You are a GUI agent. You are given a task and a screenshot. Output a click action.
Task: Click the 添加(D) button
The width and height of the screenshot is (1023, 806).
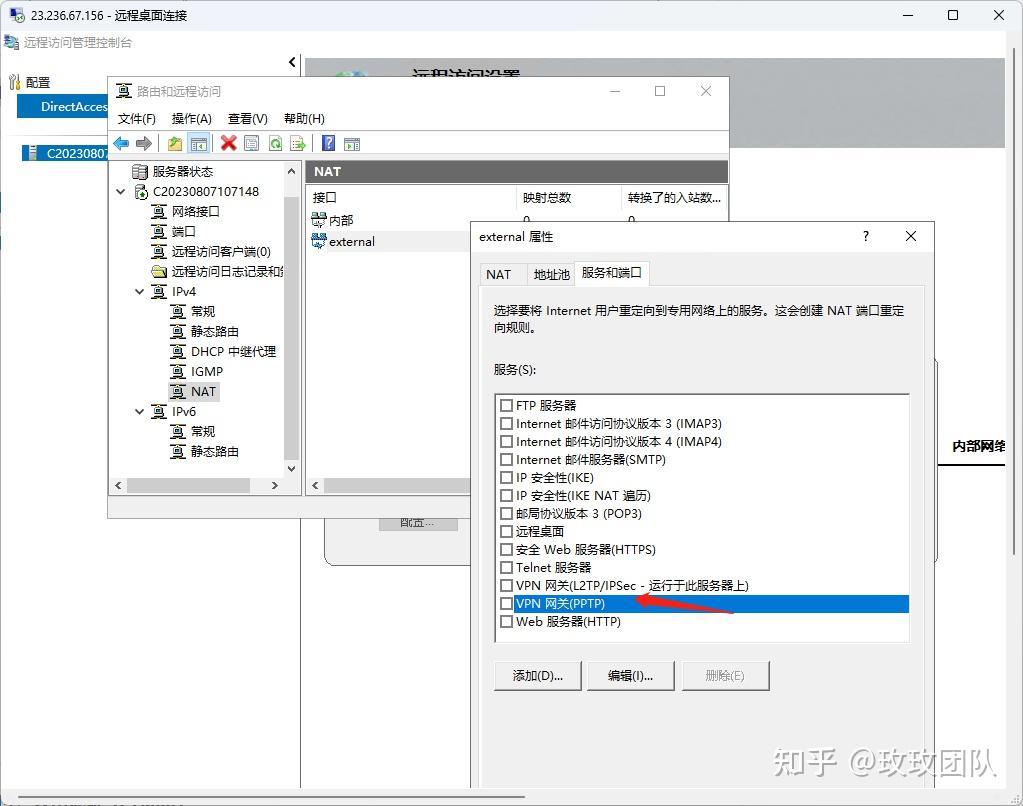537,675
